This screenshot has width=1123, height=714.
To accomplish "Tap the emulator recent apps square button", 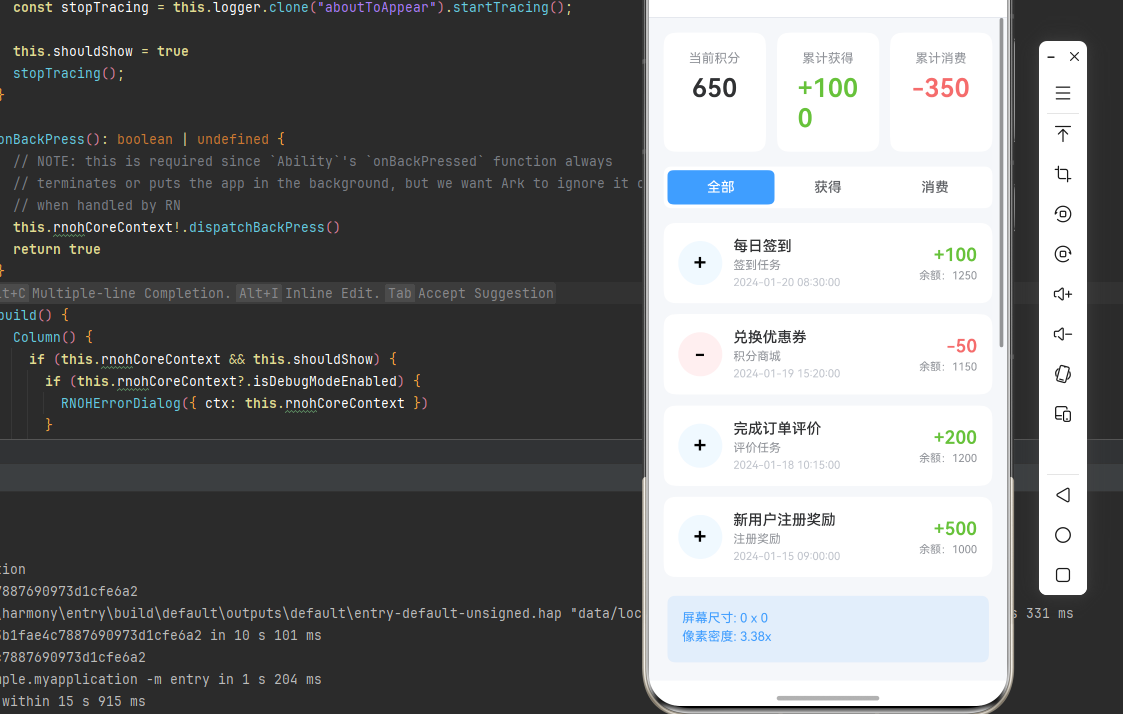I will 1063,575.
